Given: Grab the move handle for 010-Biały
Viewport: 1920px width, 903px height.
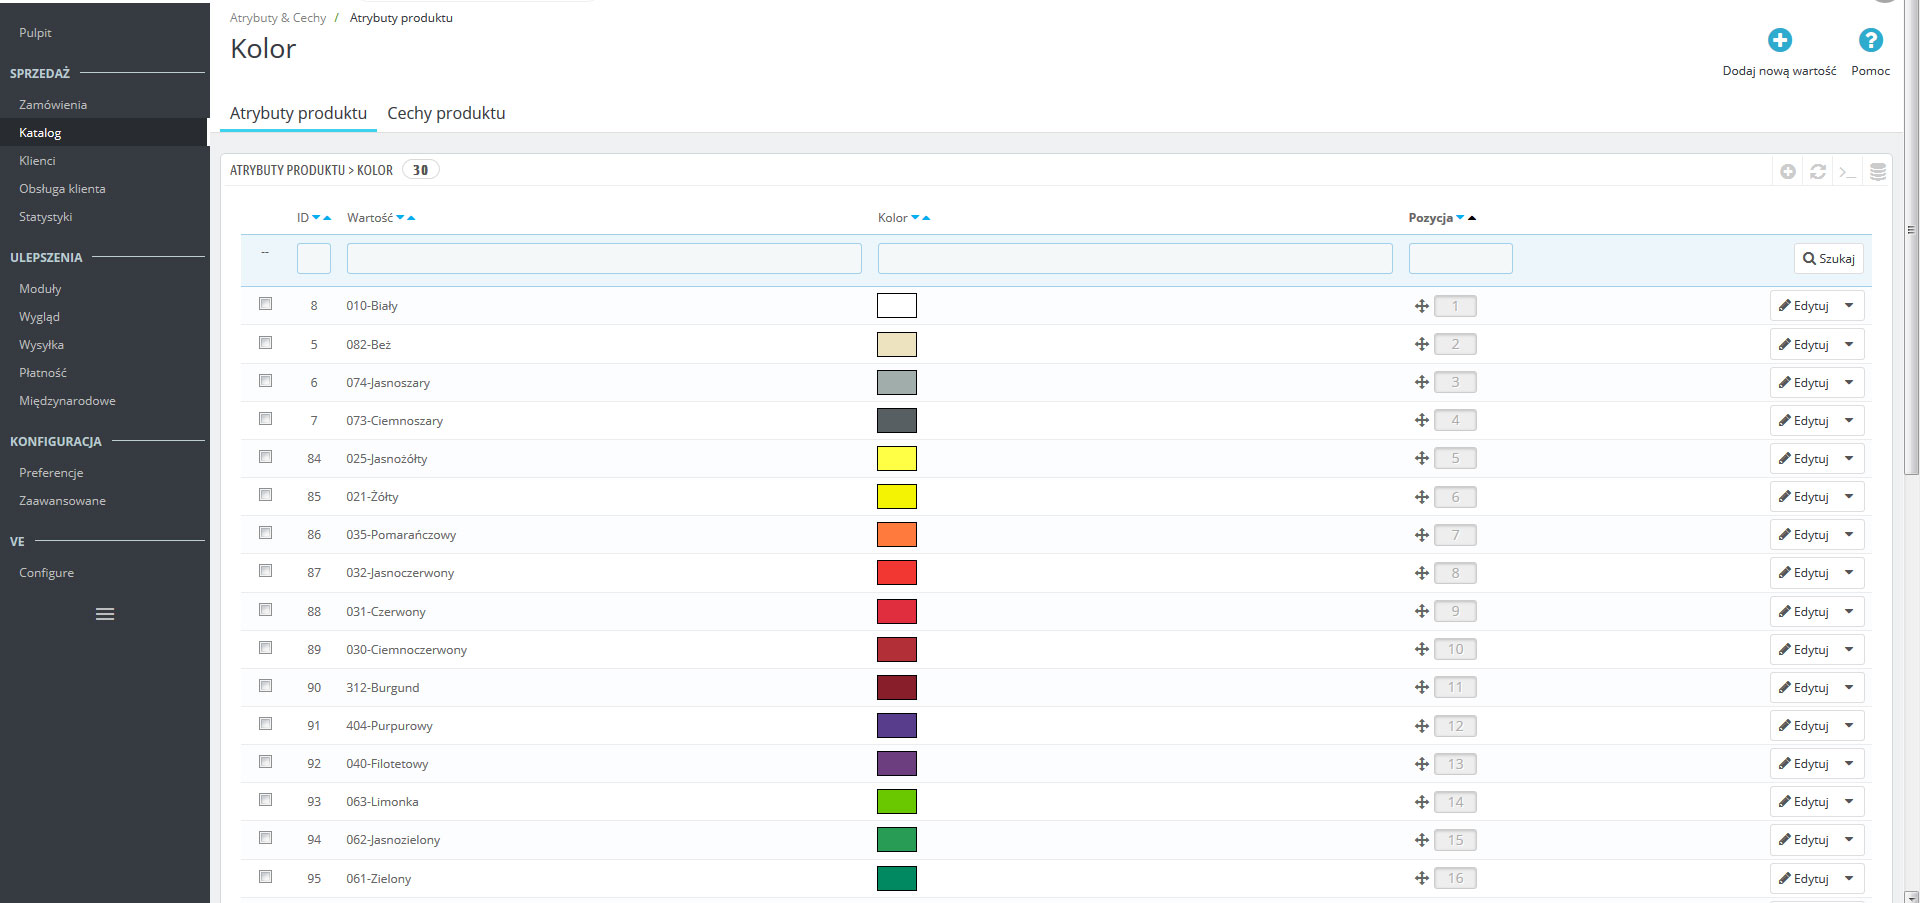Looking at the screenshot, I should coord(1421,306).
